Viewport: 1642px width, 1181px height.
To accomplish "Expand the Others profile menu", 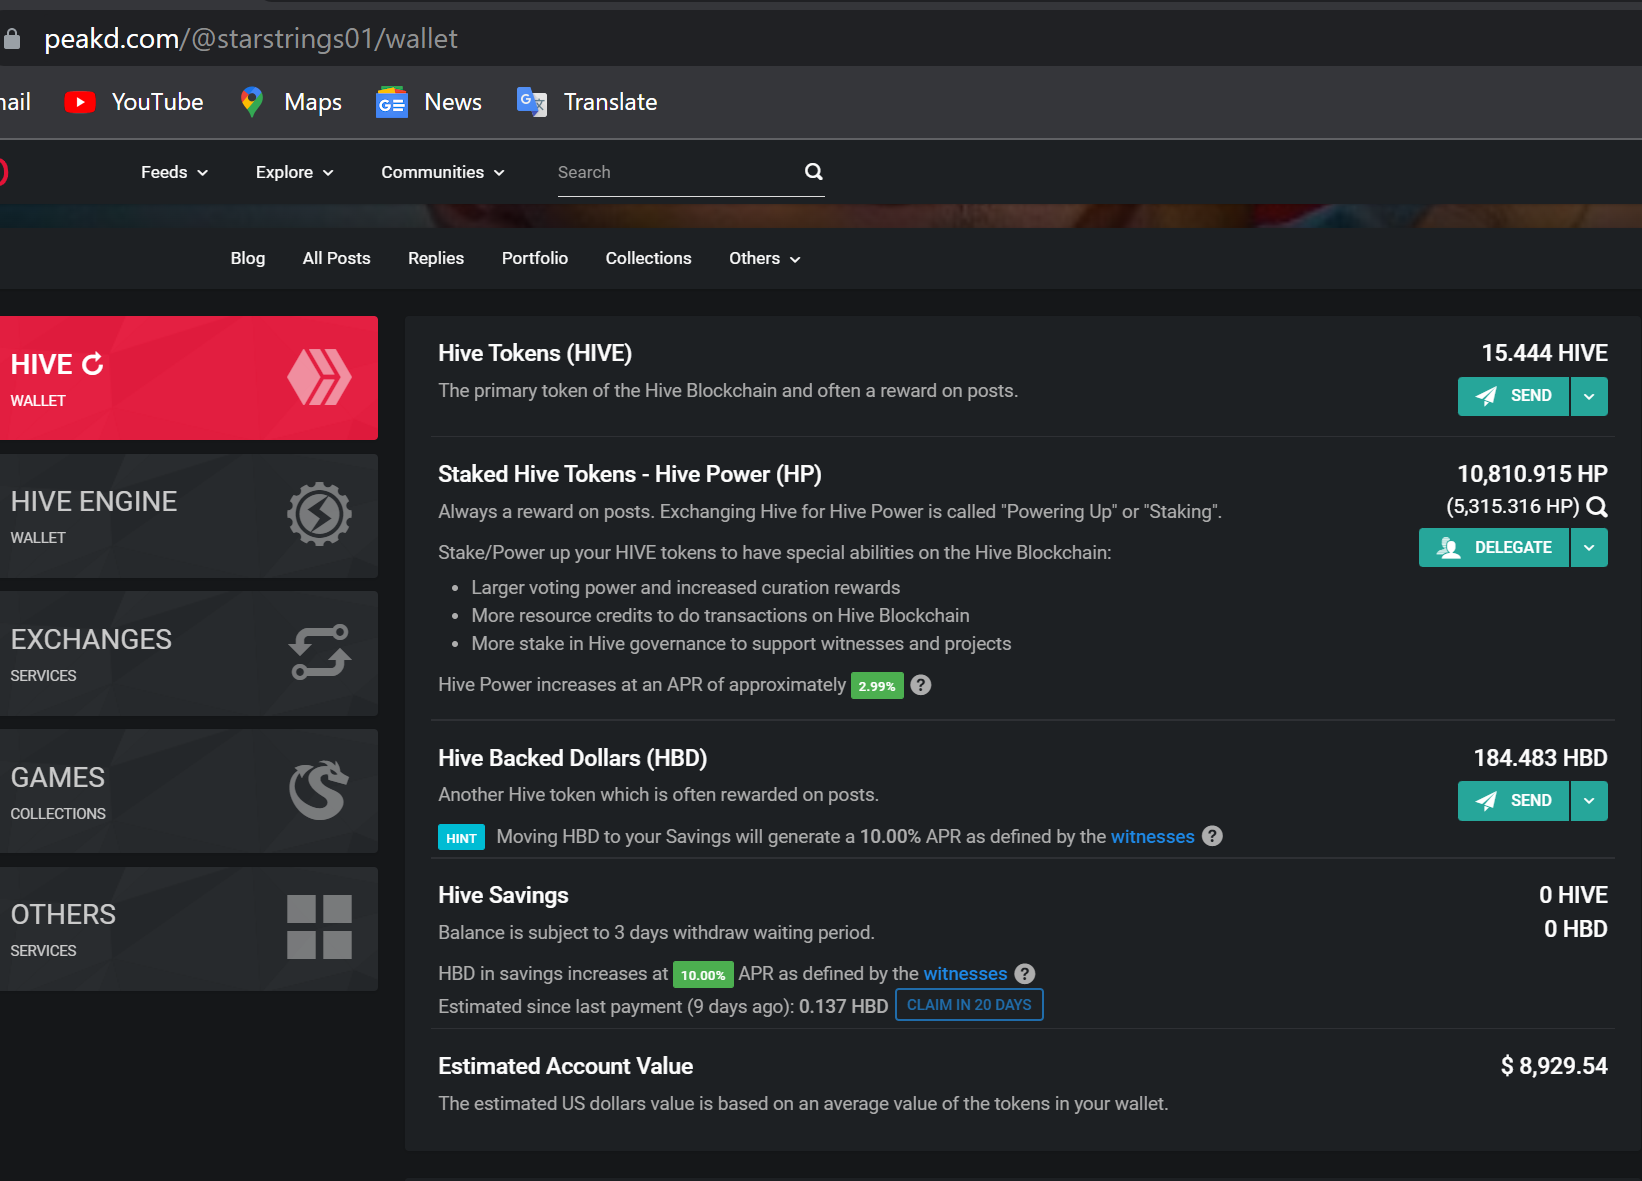I will click(765, 258).
